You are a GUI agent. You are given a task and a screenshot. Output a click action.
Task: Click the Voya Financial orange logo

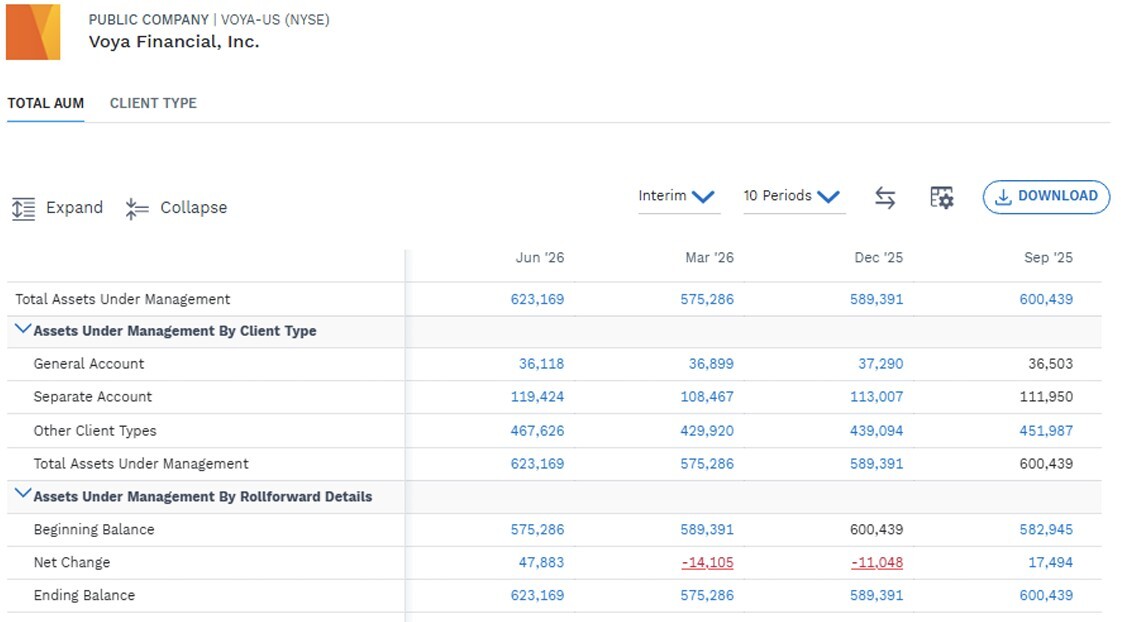tap(33, 32)
